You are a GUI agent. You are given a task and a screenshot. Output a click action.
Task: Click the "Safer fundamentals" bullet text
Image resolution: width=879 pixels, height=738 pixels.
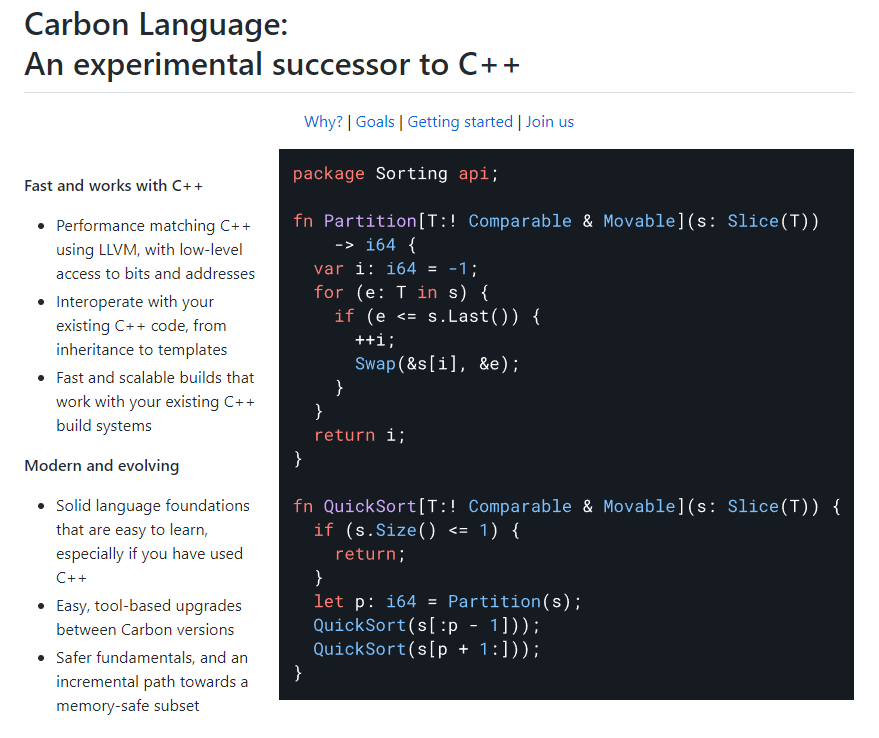[152, 658]
